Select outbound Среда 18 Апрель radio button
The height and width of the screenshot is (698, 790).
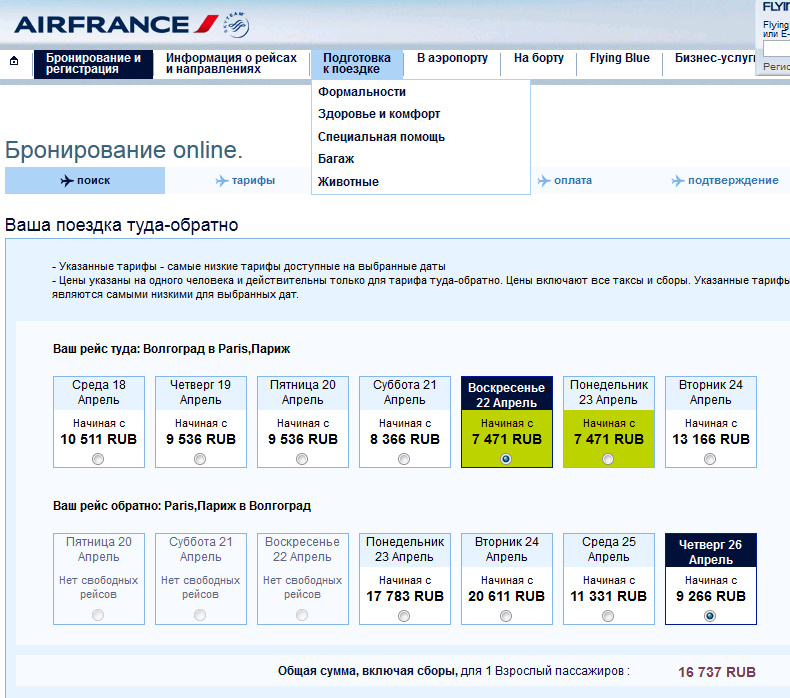point(98,459)
